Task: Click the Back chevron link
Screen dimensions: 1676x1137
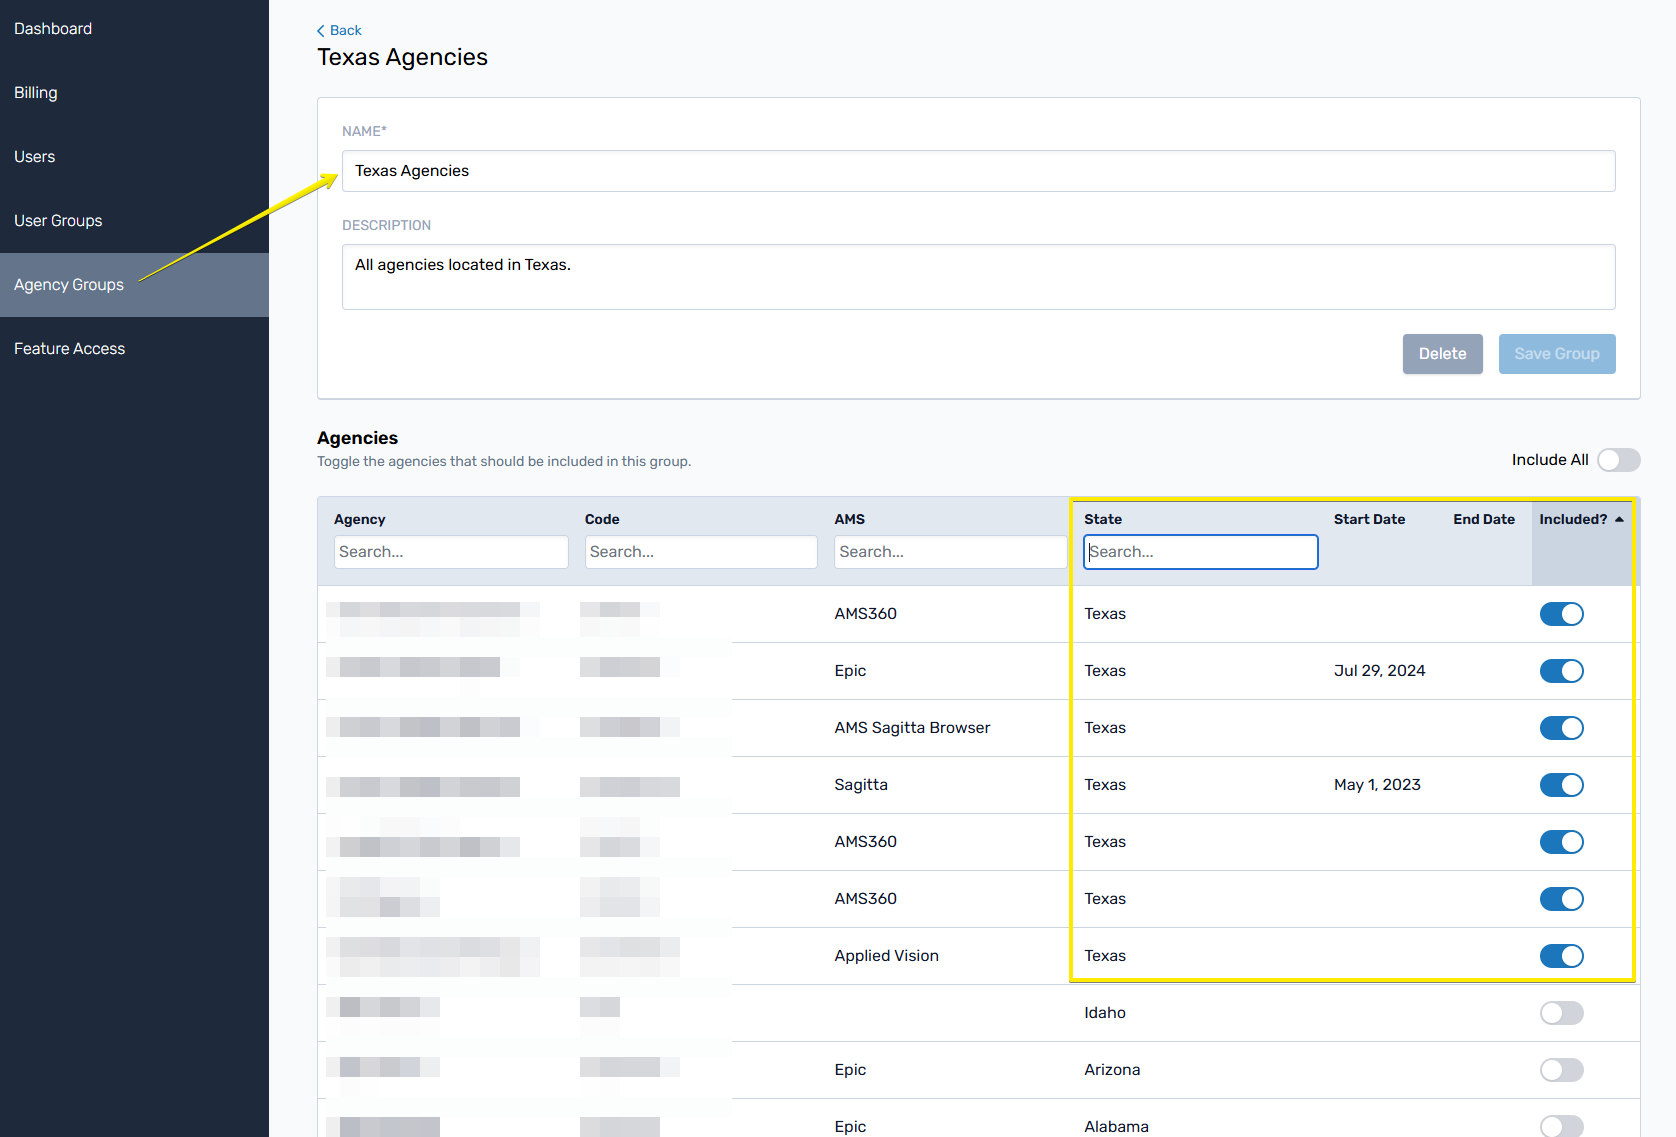Action: pos(339,30)
